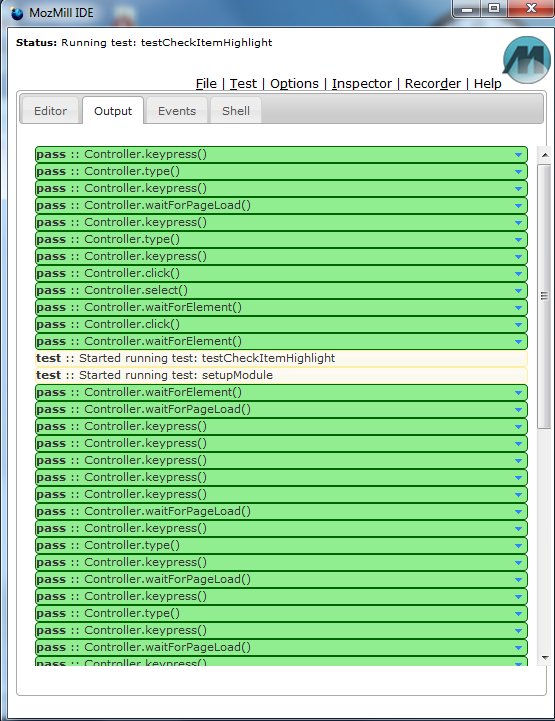The image size is (555, 721).
Task: Expand click() row between the two waitForElement() rows
Action: pyautogui.click(x=518, y=325)
